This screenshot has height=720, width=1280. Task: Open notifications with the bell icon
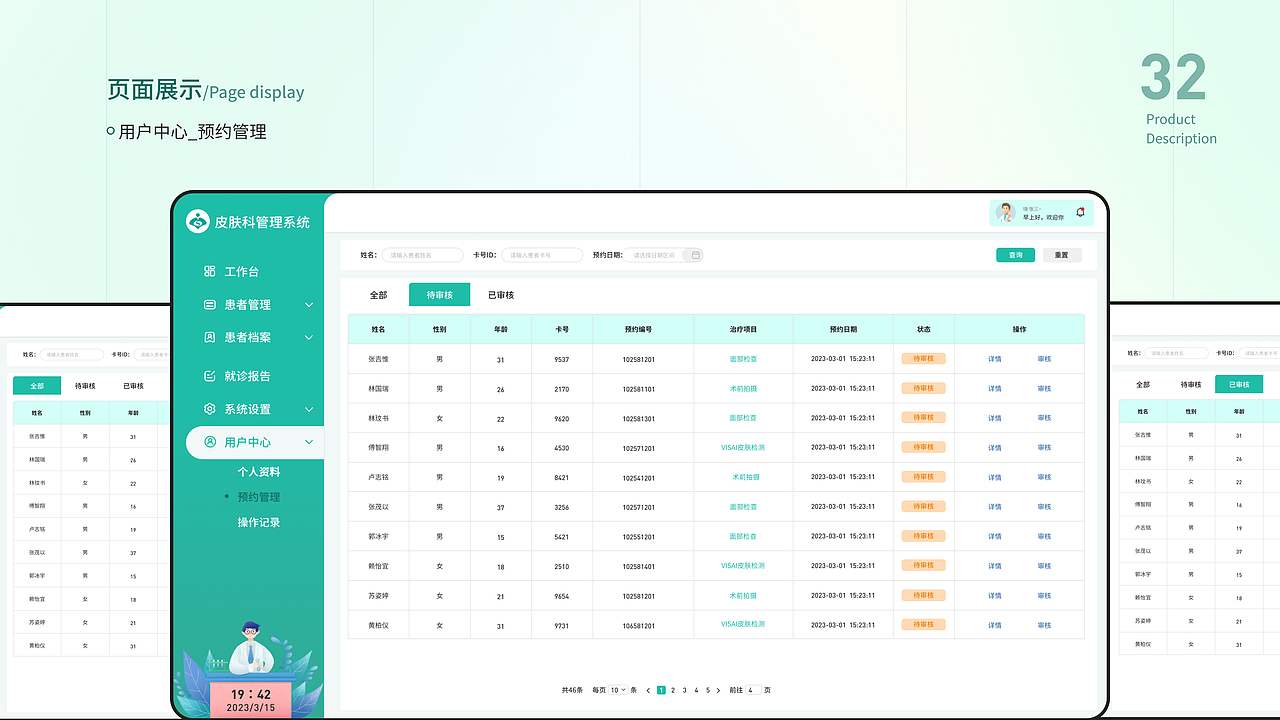tap(1080, 212)
